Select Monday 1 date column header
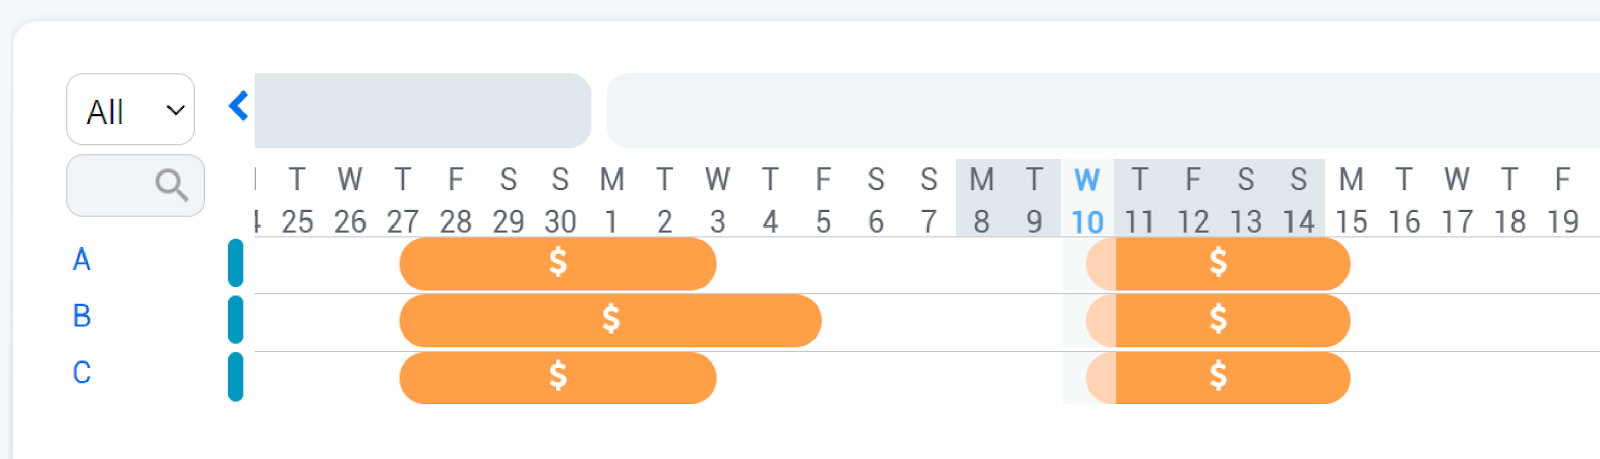The image size is (1600, 459). coord(612,200)
